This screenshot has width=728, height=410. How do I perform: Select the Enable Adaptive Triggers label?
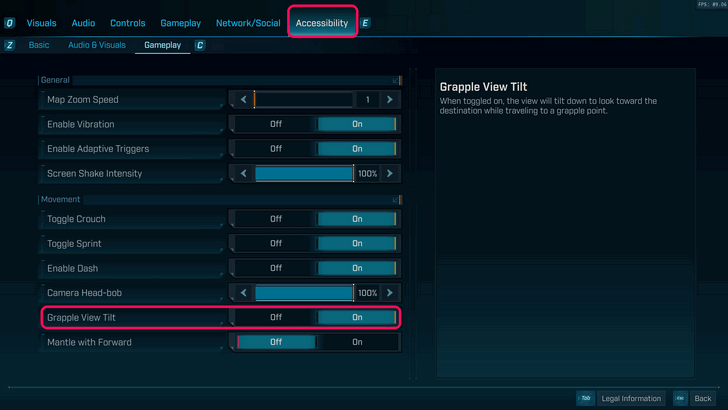coord(98,149)
